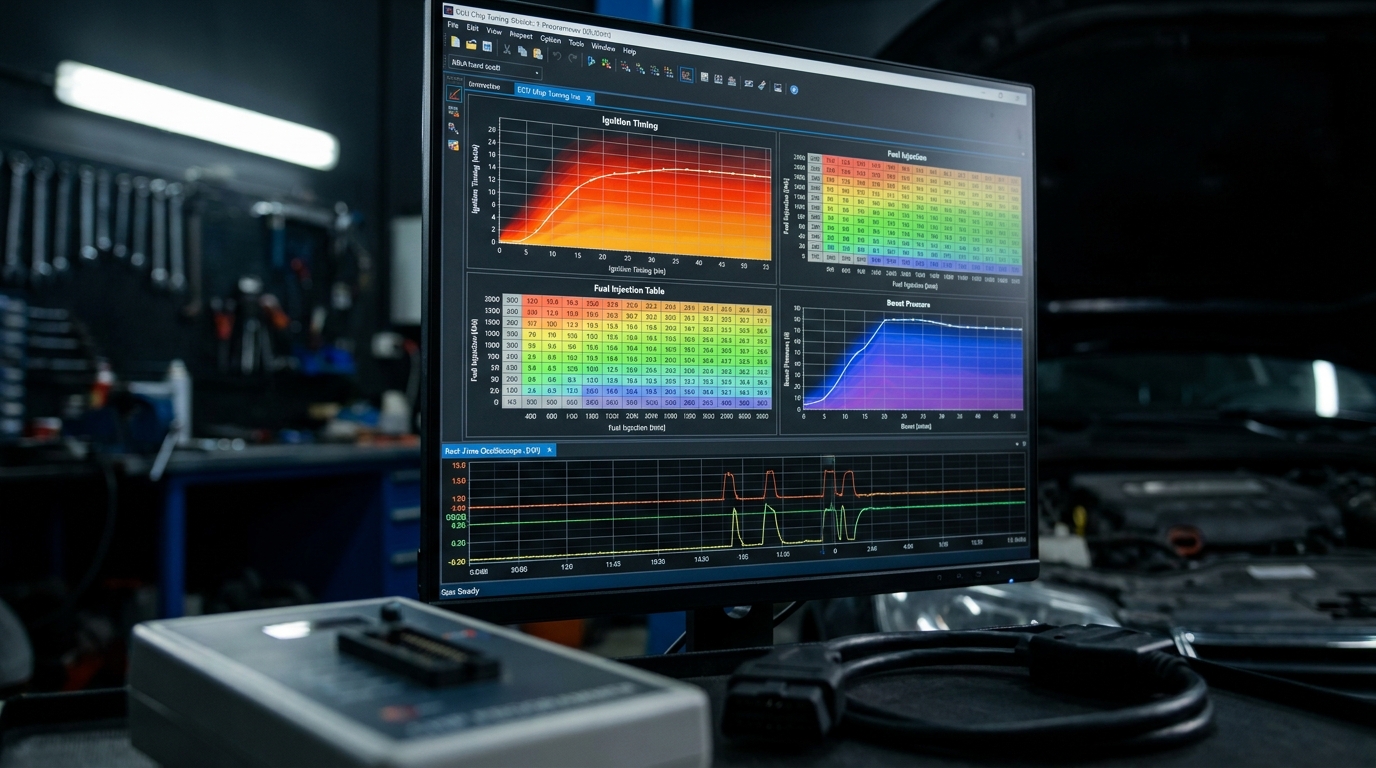Click the Redo arrow icon
This screenshot has width=1376, height=768.
coord(571,58)
